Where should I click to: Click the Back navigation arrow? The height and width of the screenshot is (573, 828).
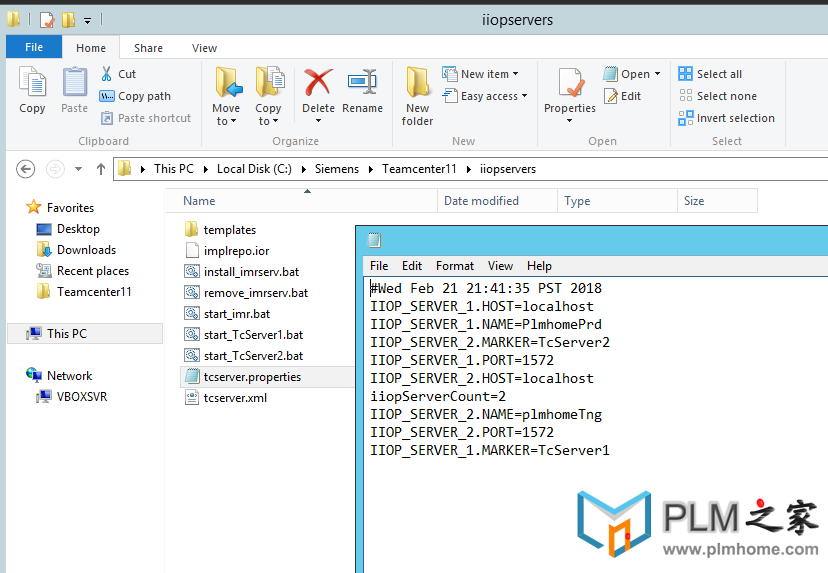click(x=25, y=169)
